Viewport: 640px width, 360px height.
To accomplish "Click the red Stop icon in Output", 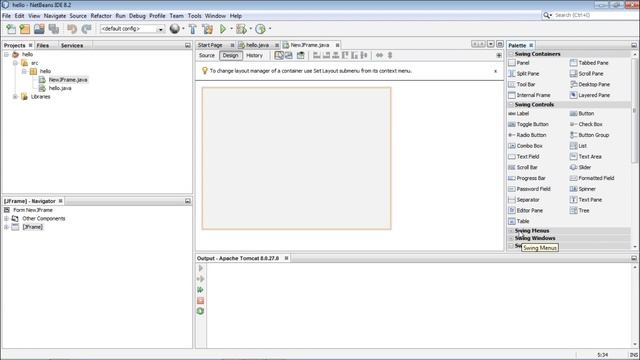I will click(x=200, y=301).
